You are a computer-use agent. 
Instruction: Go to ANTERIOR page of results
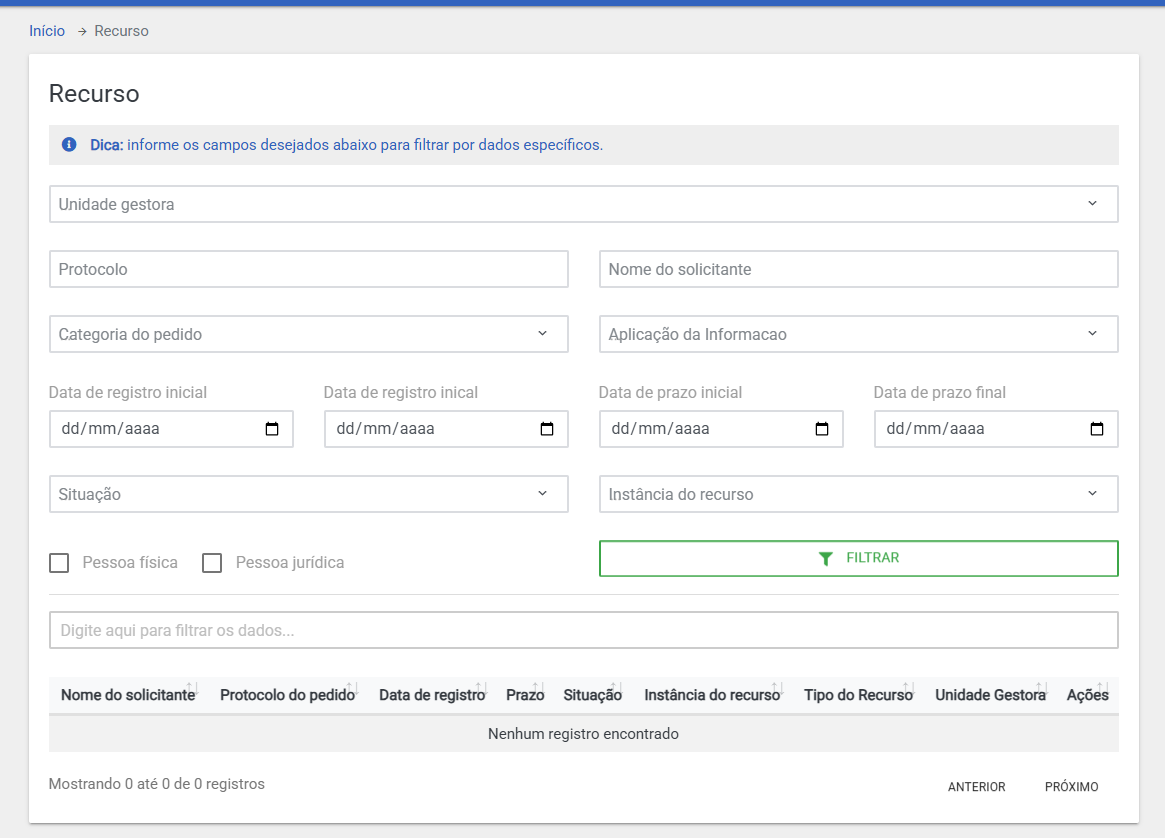[x=976, y=787]
